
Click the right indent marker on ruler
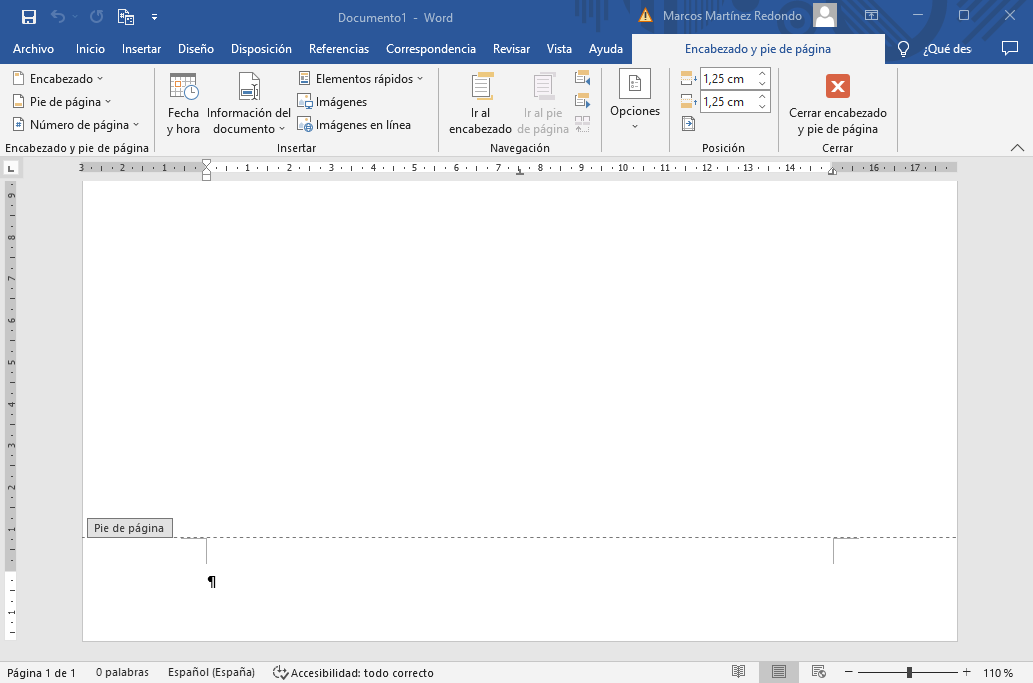(x=833, y=171)
